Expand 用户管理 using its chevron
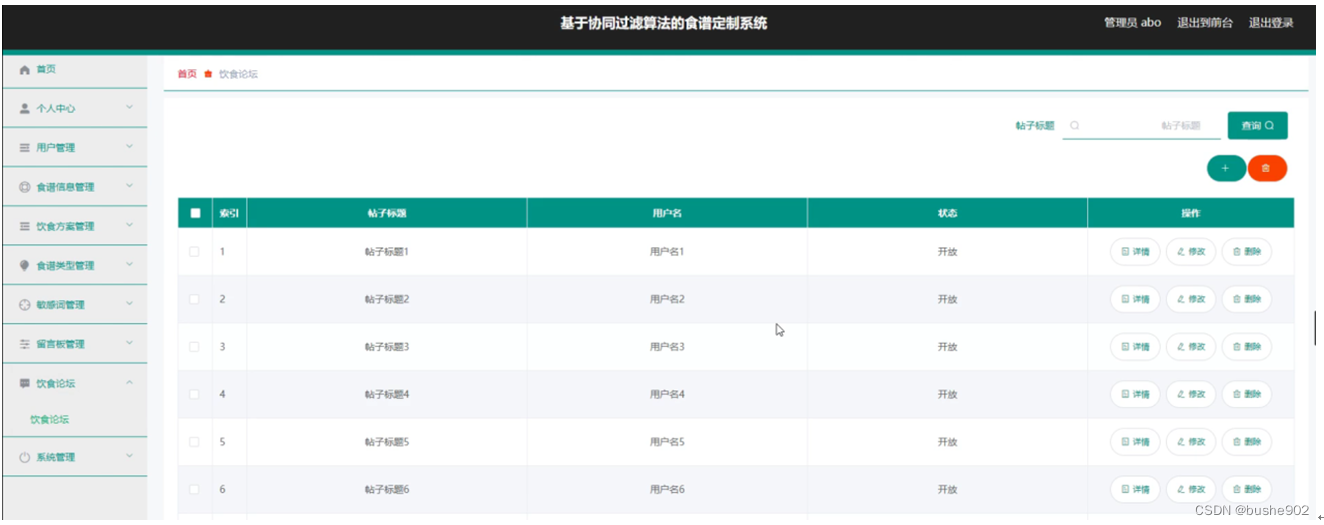 tap(129, 146)
